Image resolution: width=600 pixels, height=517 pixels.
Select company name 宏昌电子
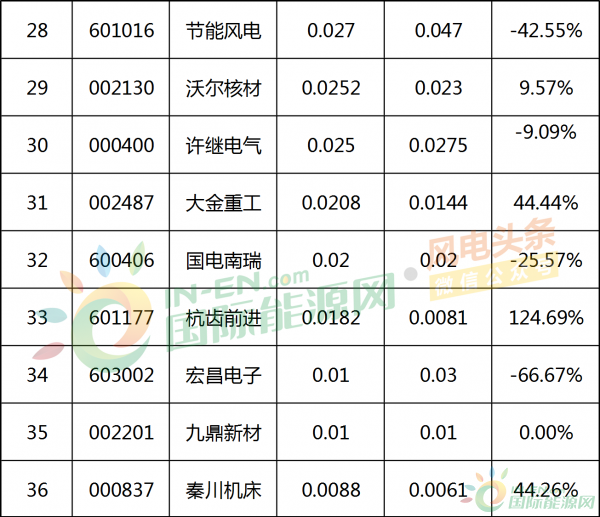click(x=223, y=375)
